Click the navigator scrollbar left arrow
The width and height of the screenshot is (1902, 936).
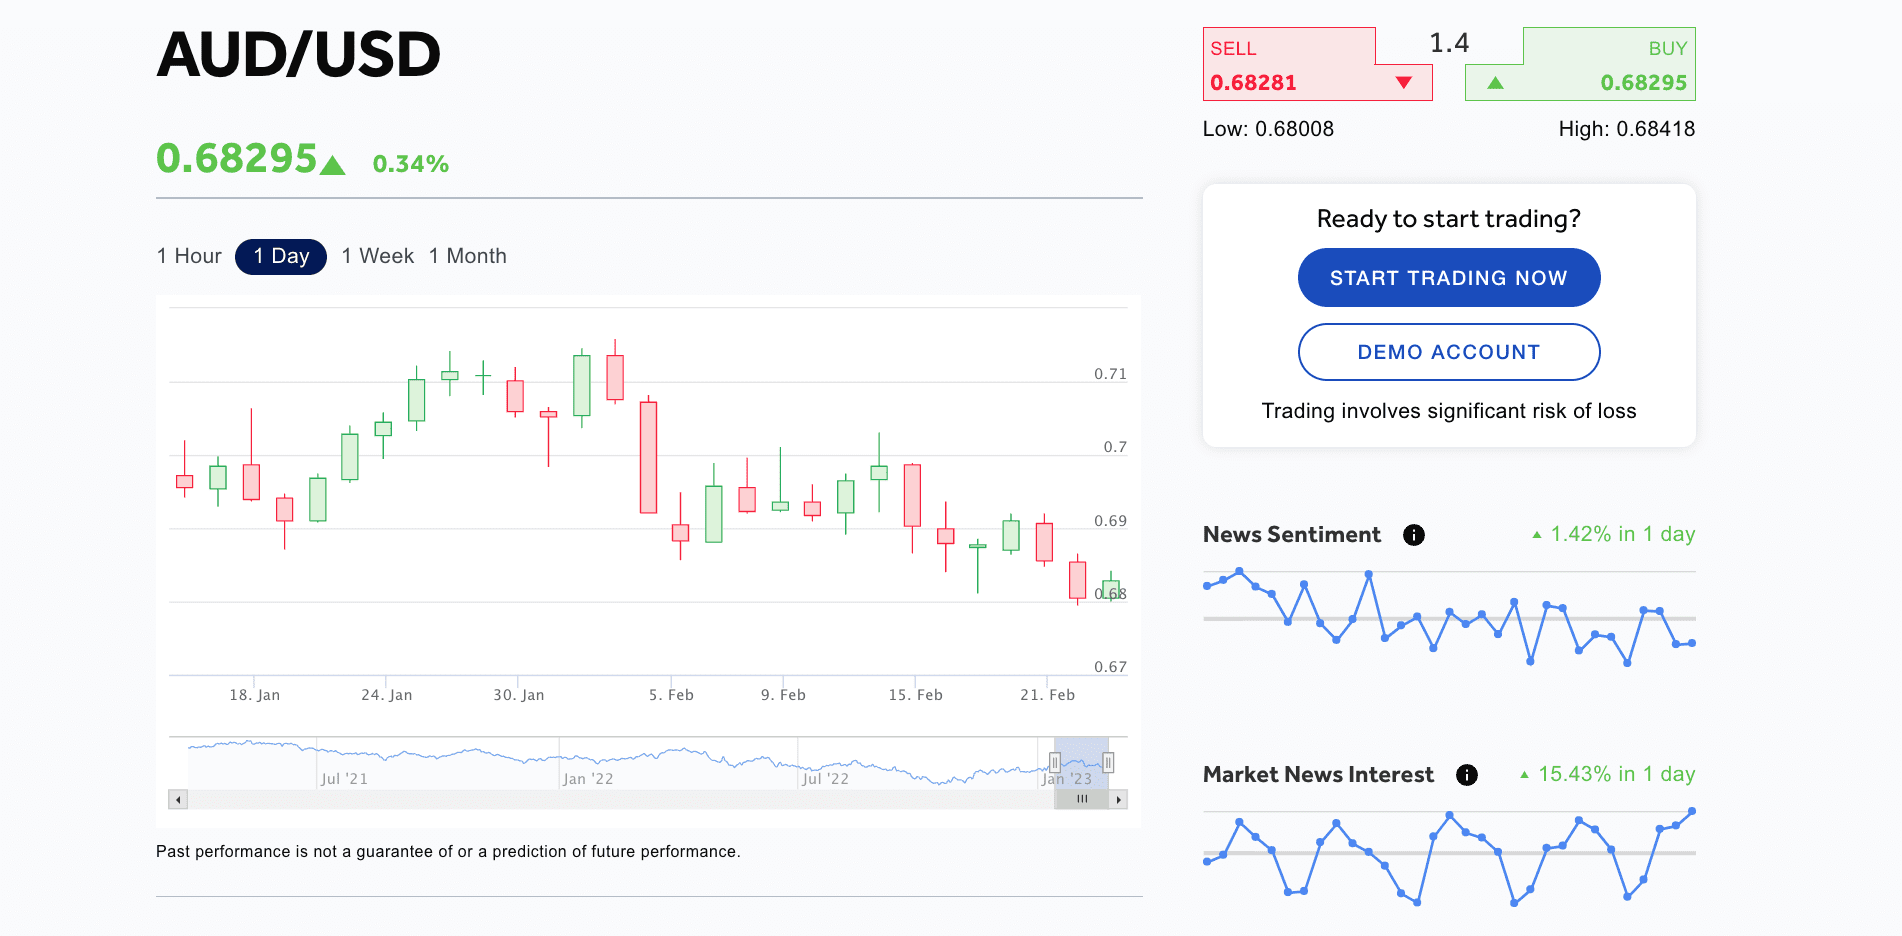click(178, 800)
